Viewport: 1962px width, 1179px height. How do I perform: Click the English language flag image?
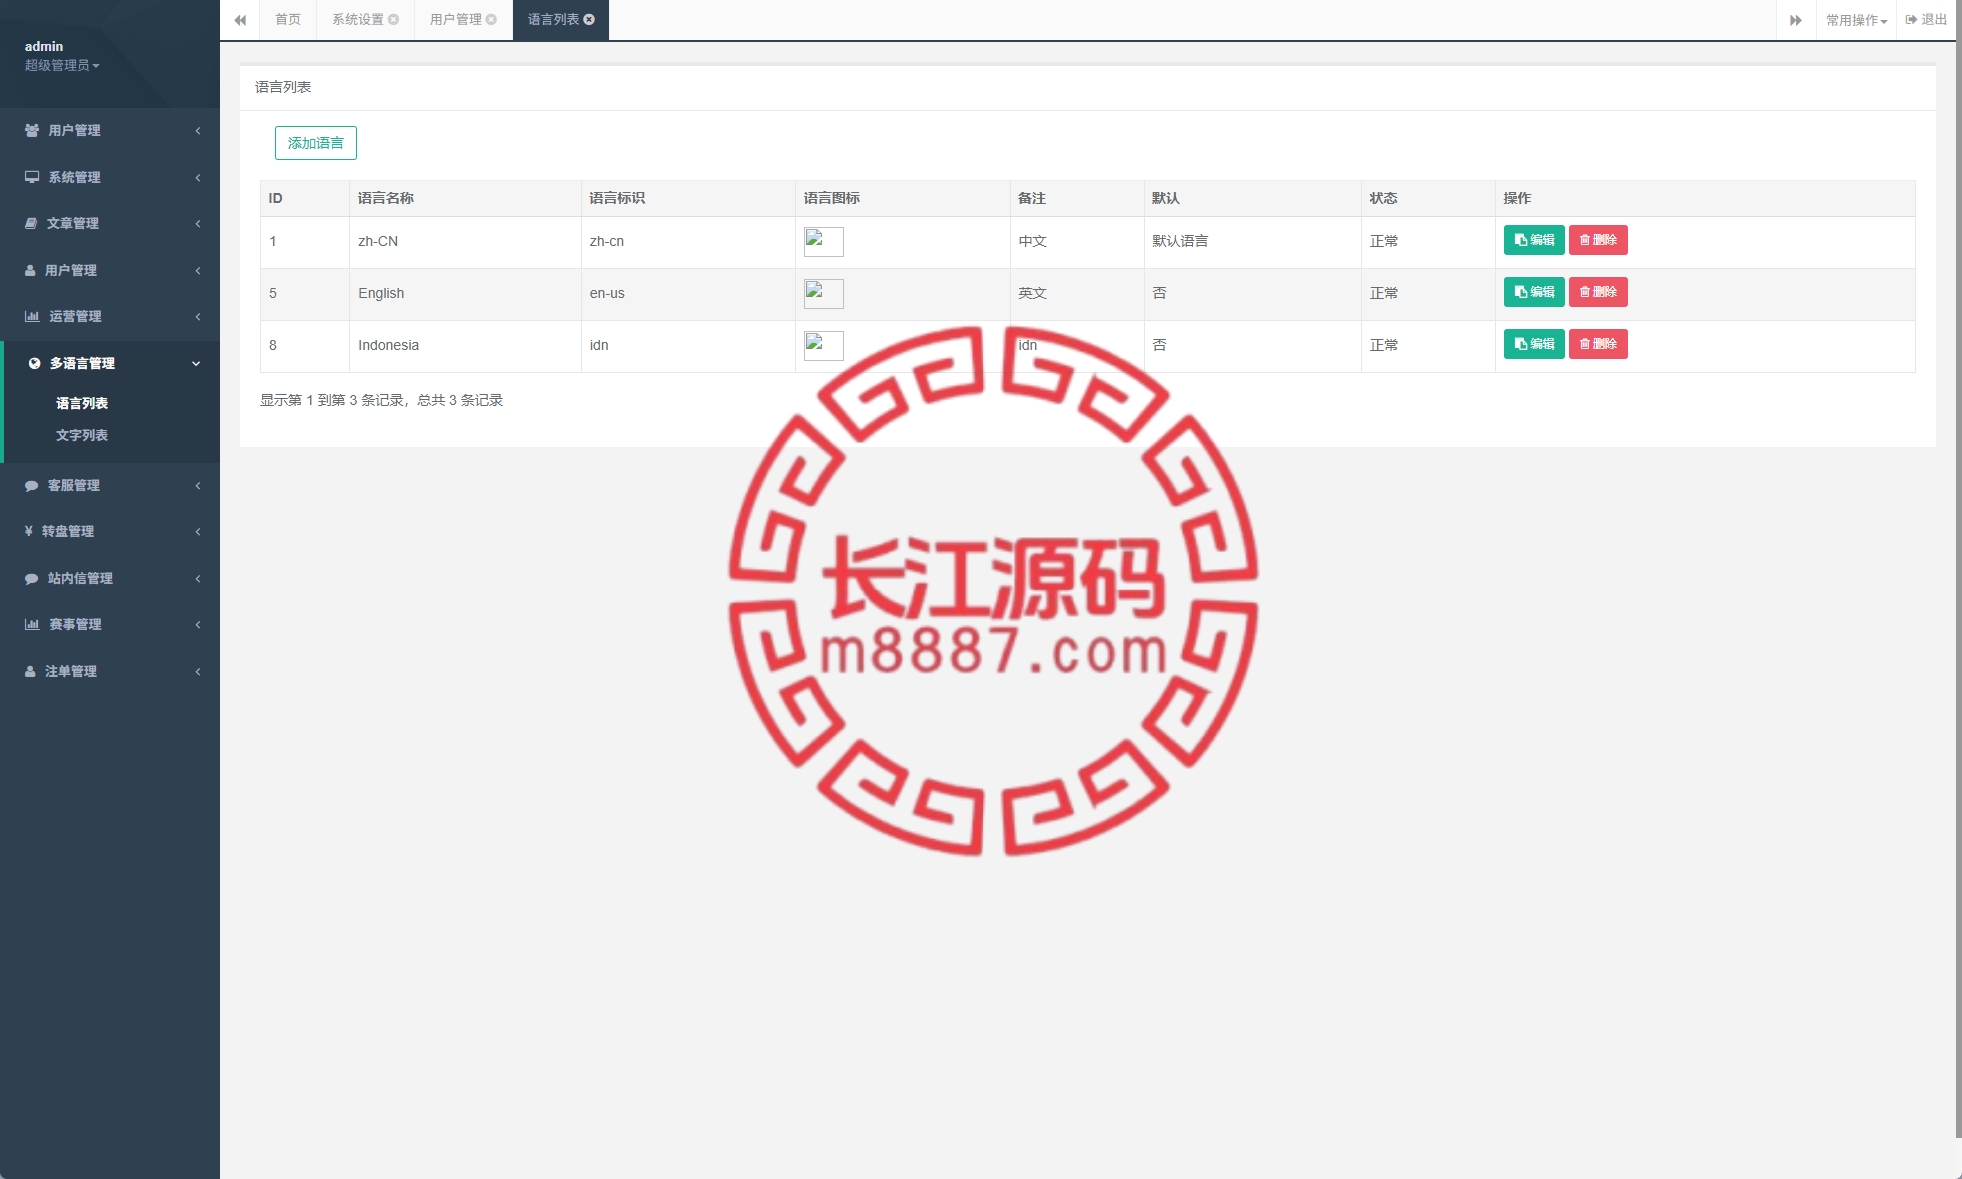pos(824,294)
